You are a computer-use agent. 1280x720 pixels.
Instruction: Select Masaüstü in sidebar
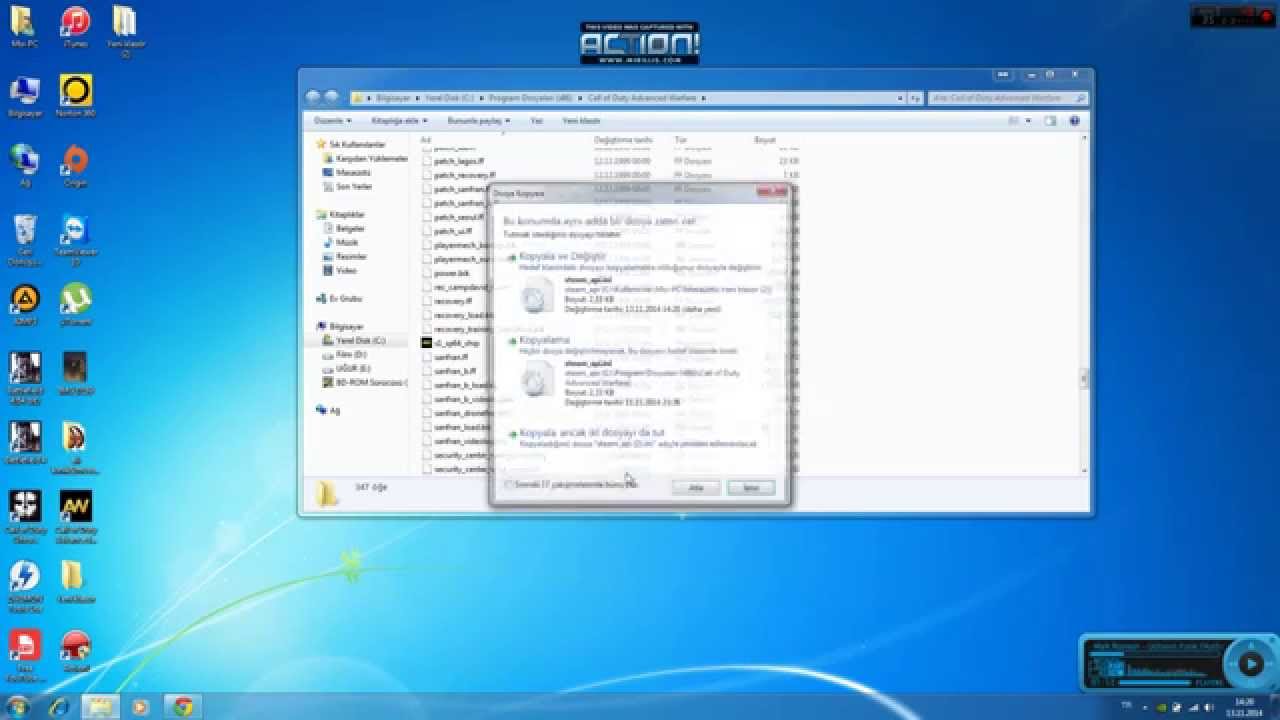[x=353, y=173]
